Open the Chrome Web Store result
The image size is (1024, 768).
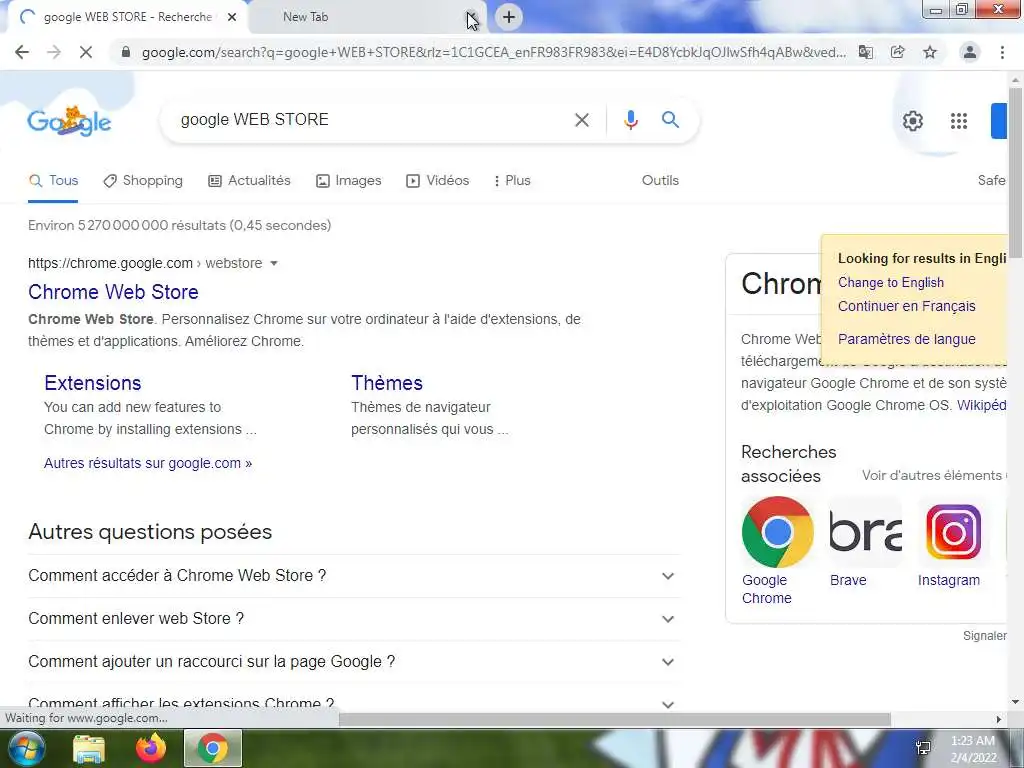[113, 292]
